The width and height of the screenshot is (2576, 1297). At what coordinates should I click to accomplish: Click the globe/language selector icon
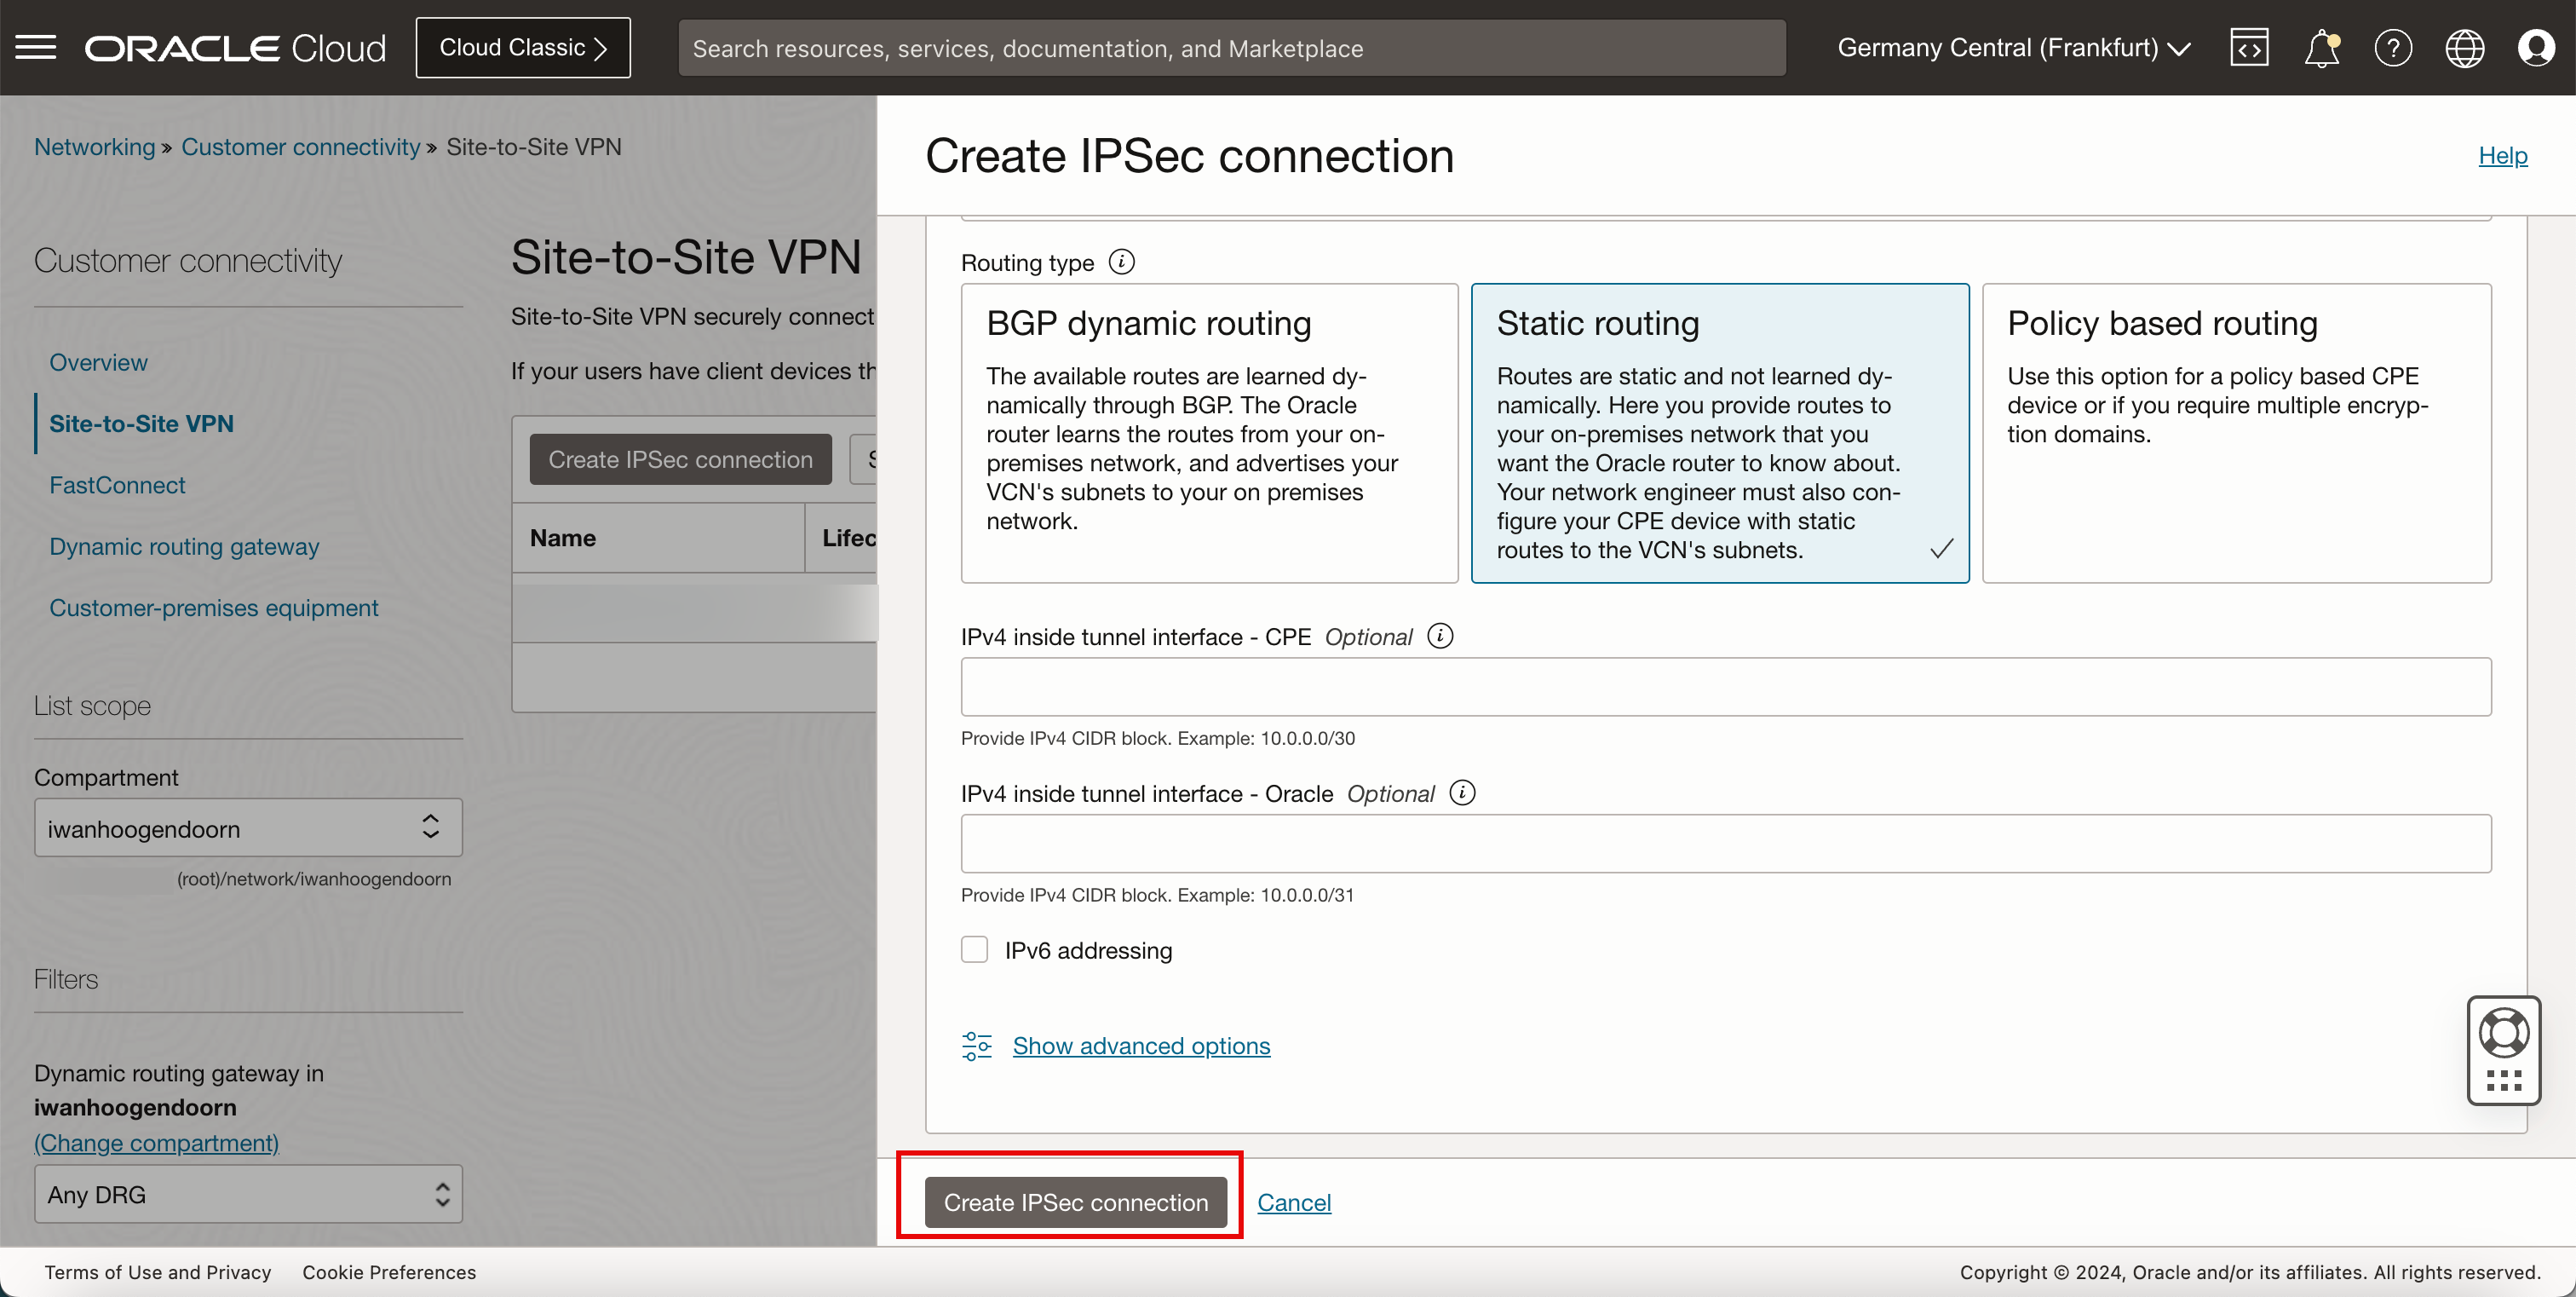2465,48
